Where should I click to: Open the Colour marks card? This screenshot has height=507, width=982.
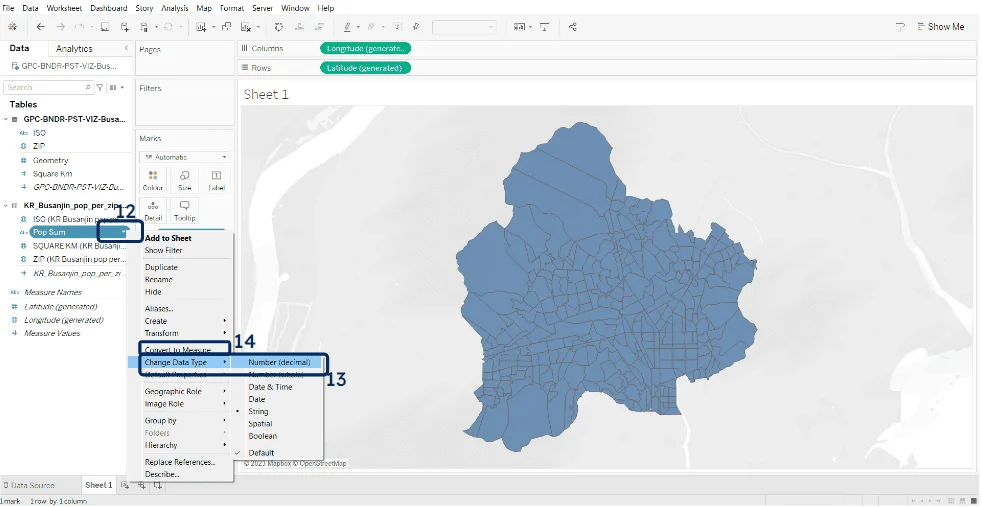[153, 180]
